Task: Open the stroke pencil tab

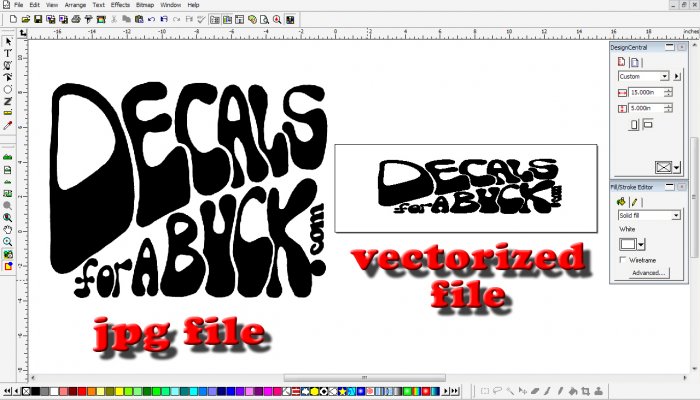Action: click(x=633, y=202)
